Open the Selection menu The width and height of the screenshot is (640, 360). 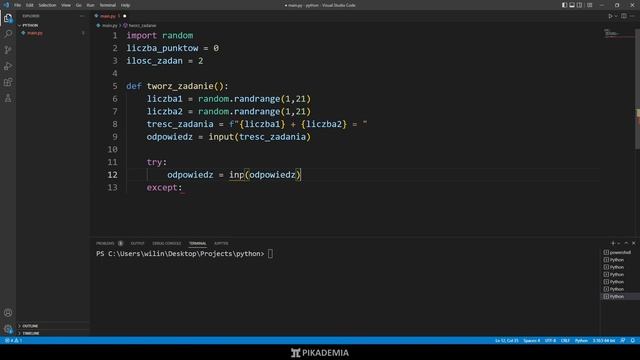[47, 5]
